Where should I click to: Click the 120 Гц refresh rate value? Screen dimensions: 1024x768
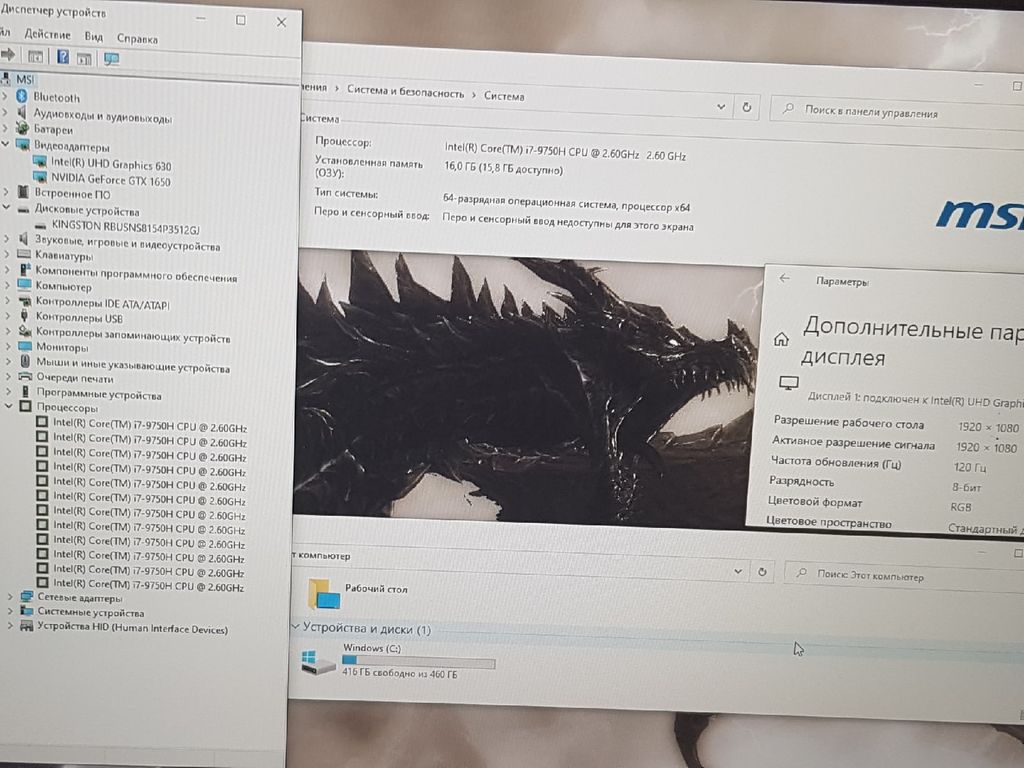(x=970, y=467)
